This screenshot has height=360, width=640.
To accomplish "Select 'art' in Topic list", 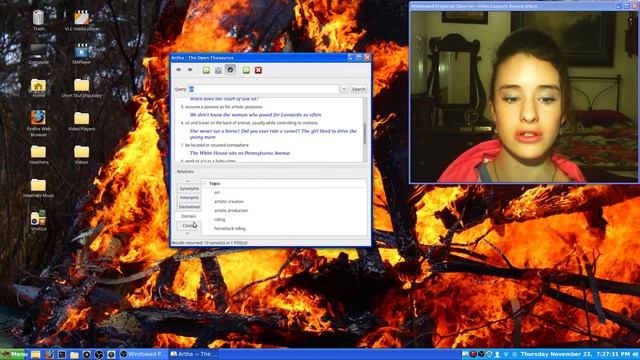I will pos(217,193).
